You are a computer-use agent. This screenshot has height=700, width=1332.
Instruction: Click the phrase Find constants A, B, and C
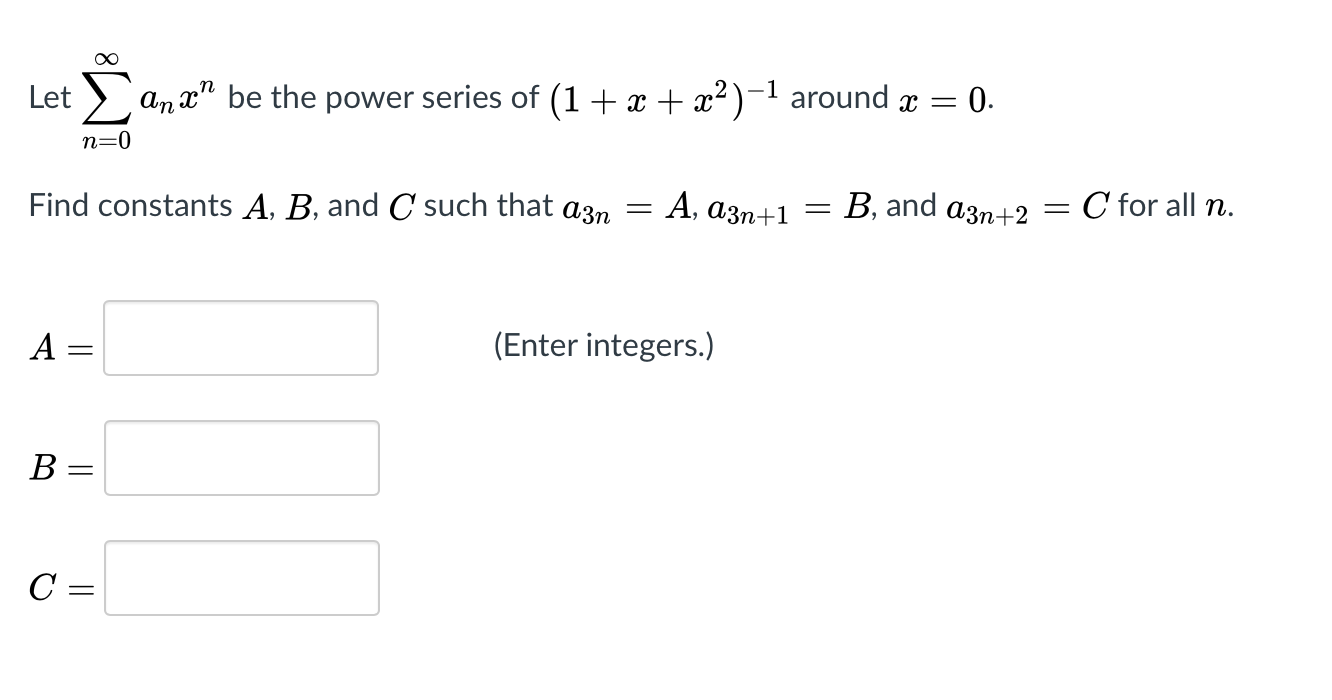pos(220,205)
